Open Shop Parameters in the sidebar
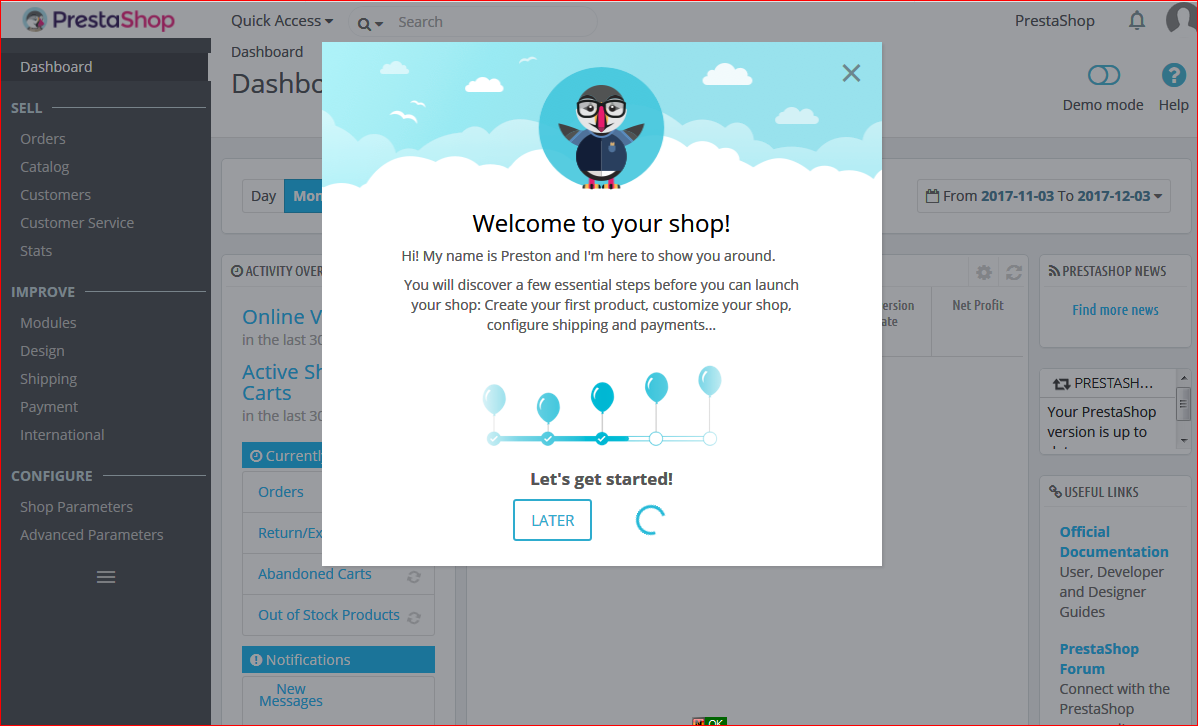 point(76,507)
